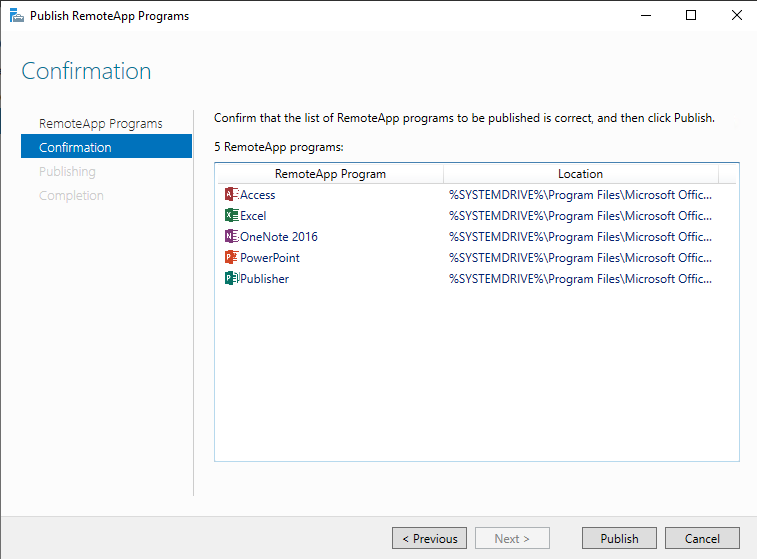The image size is (757, 559).
Task: Maximize the Publish RemoteApp Programs window
Action: point(691,15)
